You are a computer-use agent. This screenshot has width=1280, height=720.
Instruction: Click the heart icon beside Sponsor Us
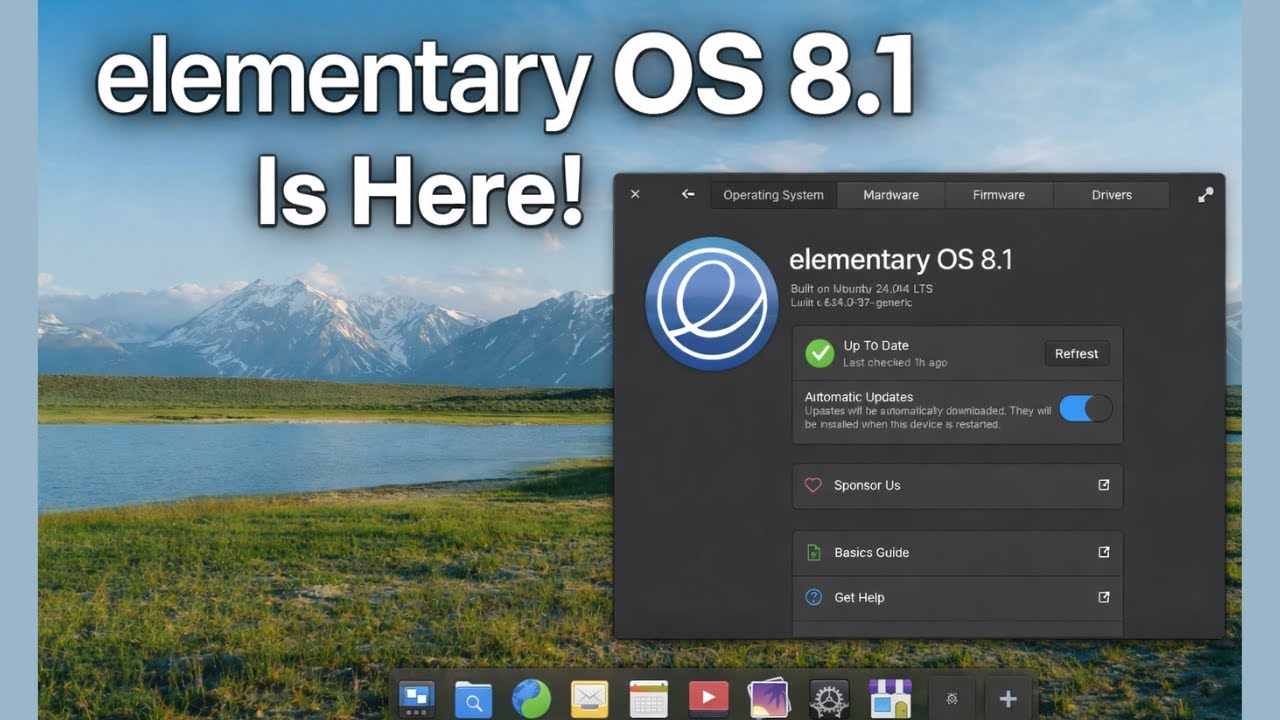(x=813, y=485)
